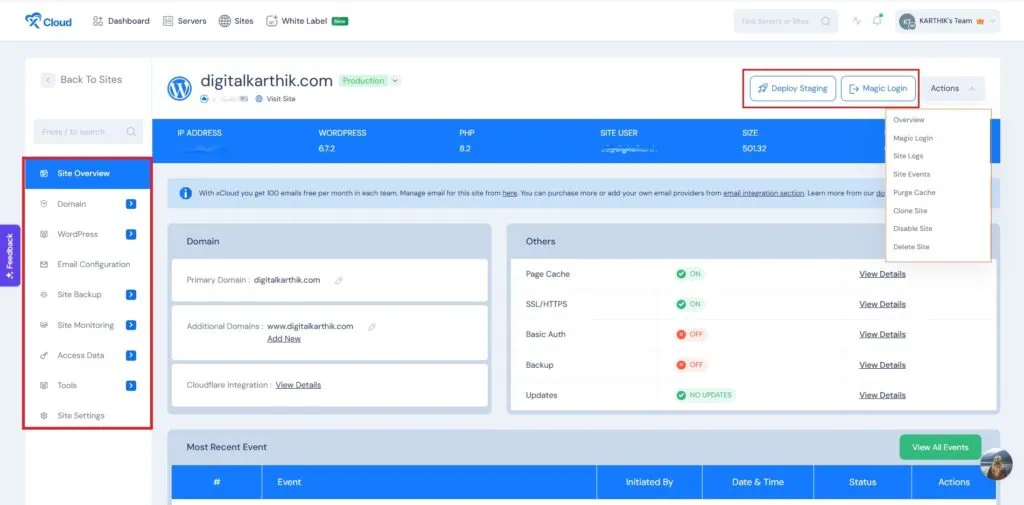Edit Primary Domain pencil icon
The width and height of the screenshot is (1024, 505).
click(x=338, y=280)
